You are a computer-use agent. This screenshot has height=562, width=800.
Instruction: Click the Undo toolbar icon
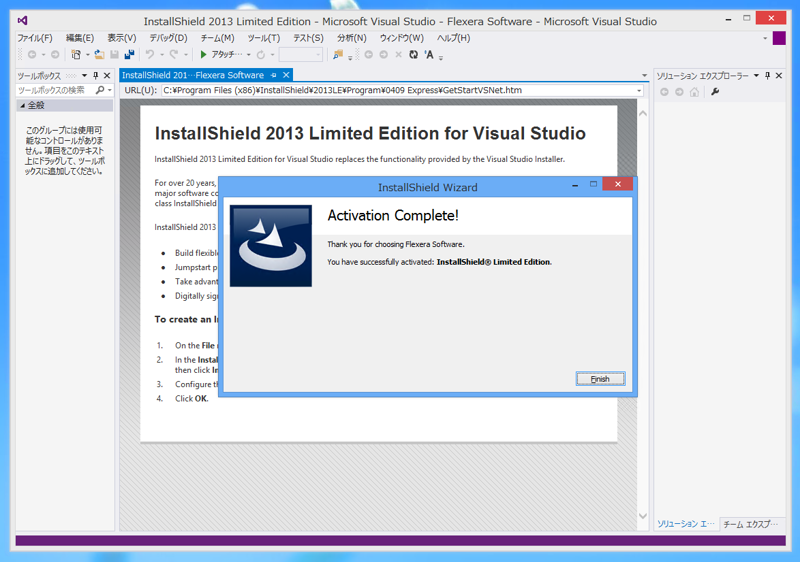[149, 54]
